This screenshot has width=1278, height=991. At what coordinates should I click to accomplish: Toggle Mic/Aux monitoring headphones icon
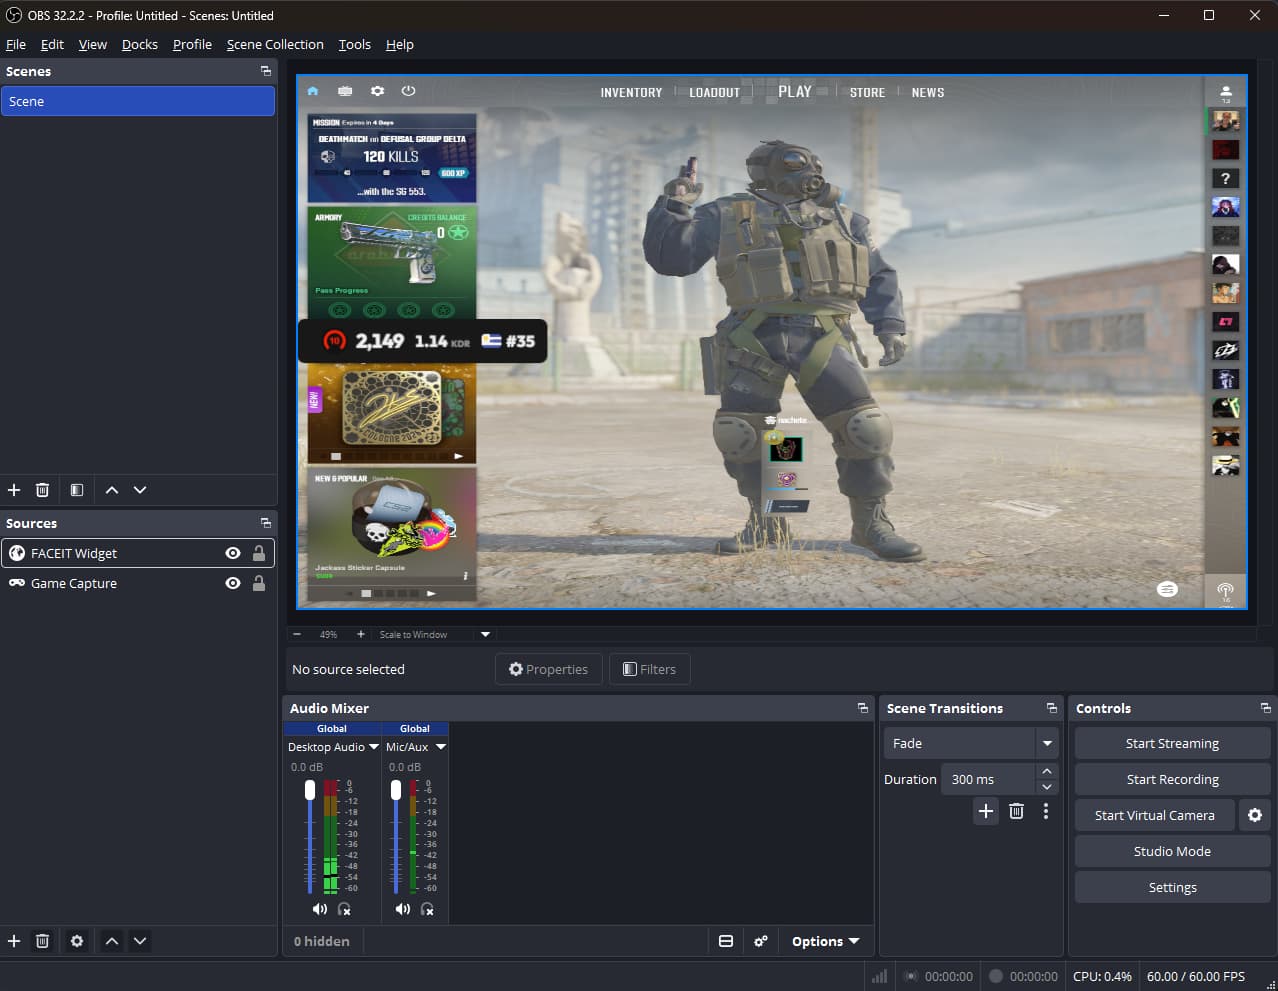tap(427, 909)
